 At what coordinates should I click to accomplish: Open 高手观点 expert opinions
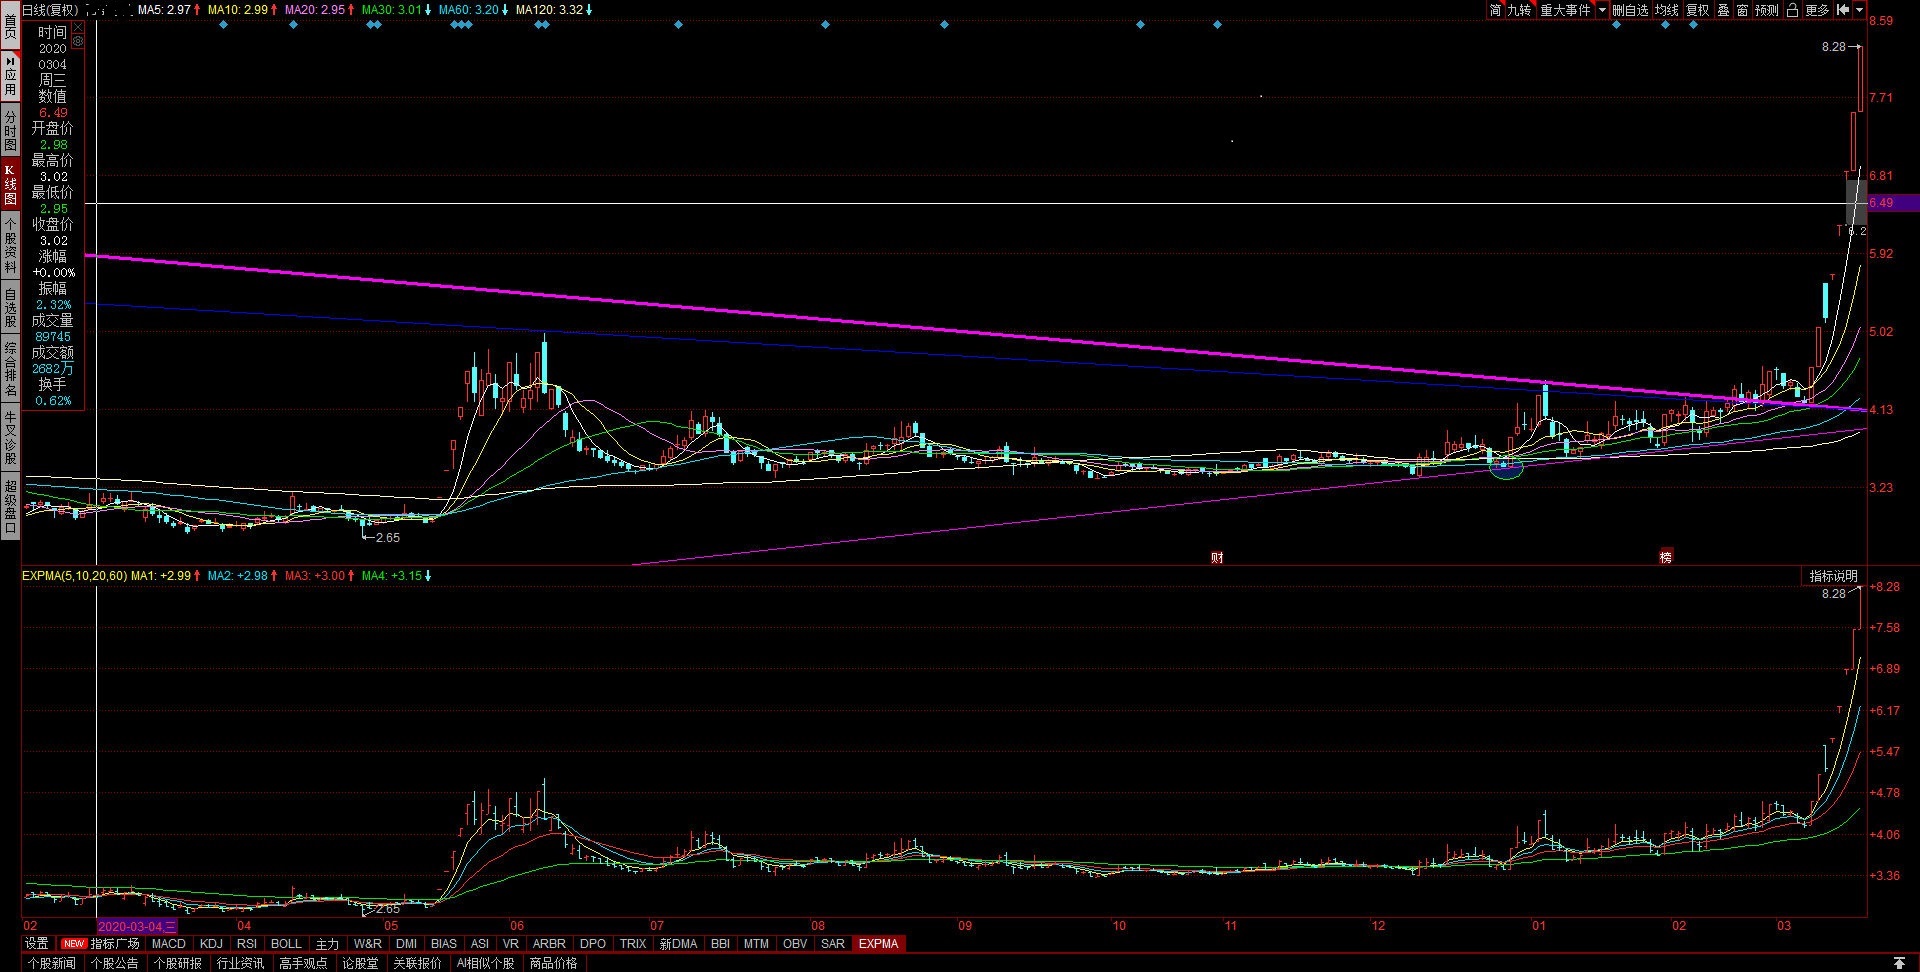(304, 963)
